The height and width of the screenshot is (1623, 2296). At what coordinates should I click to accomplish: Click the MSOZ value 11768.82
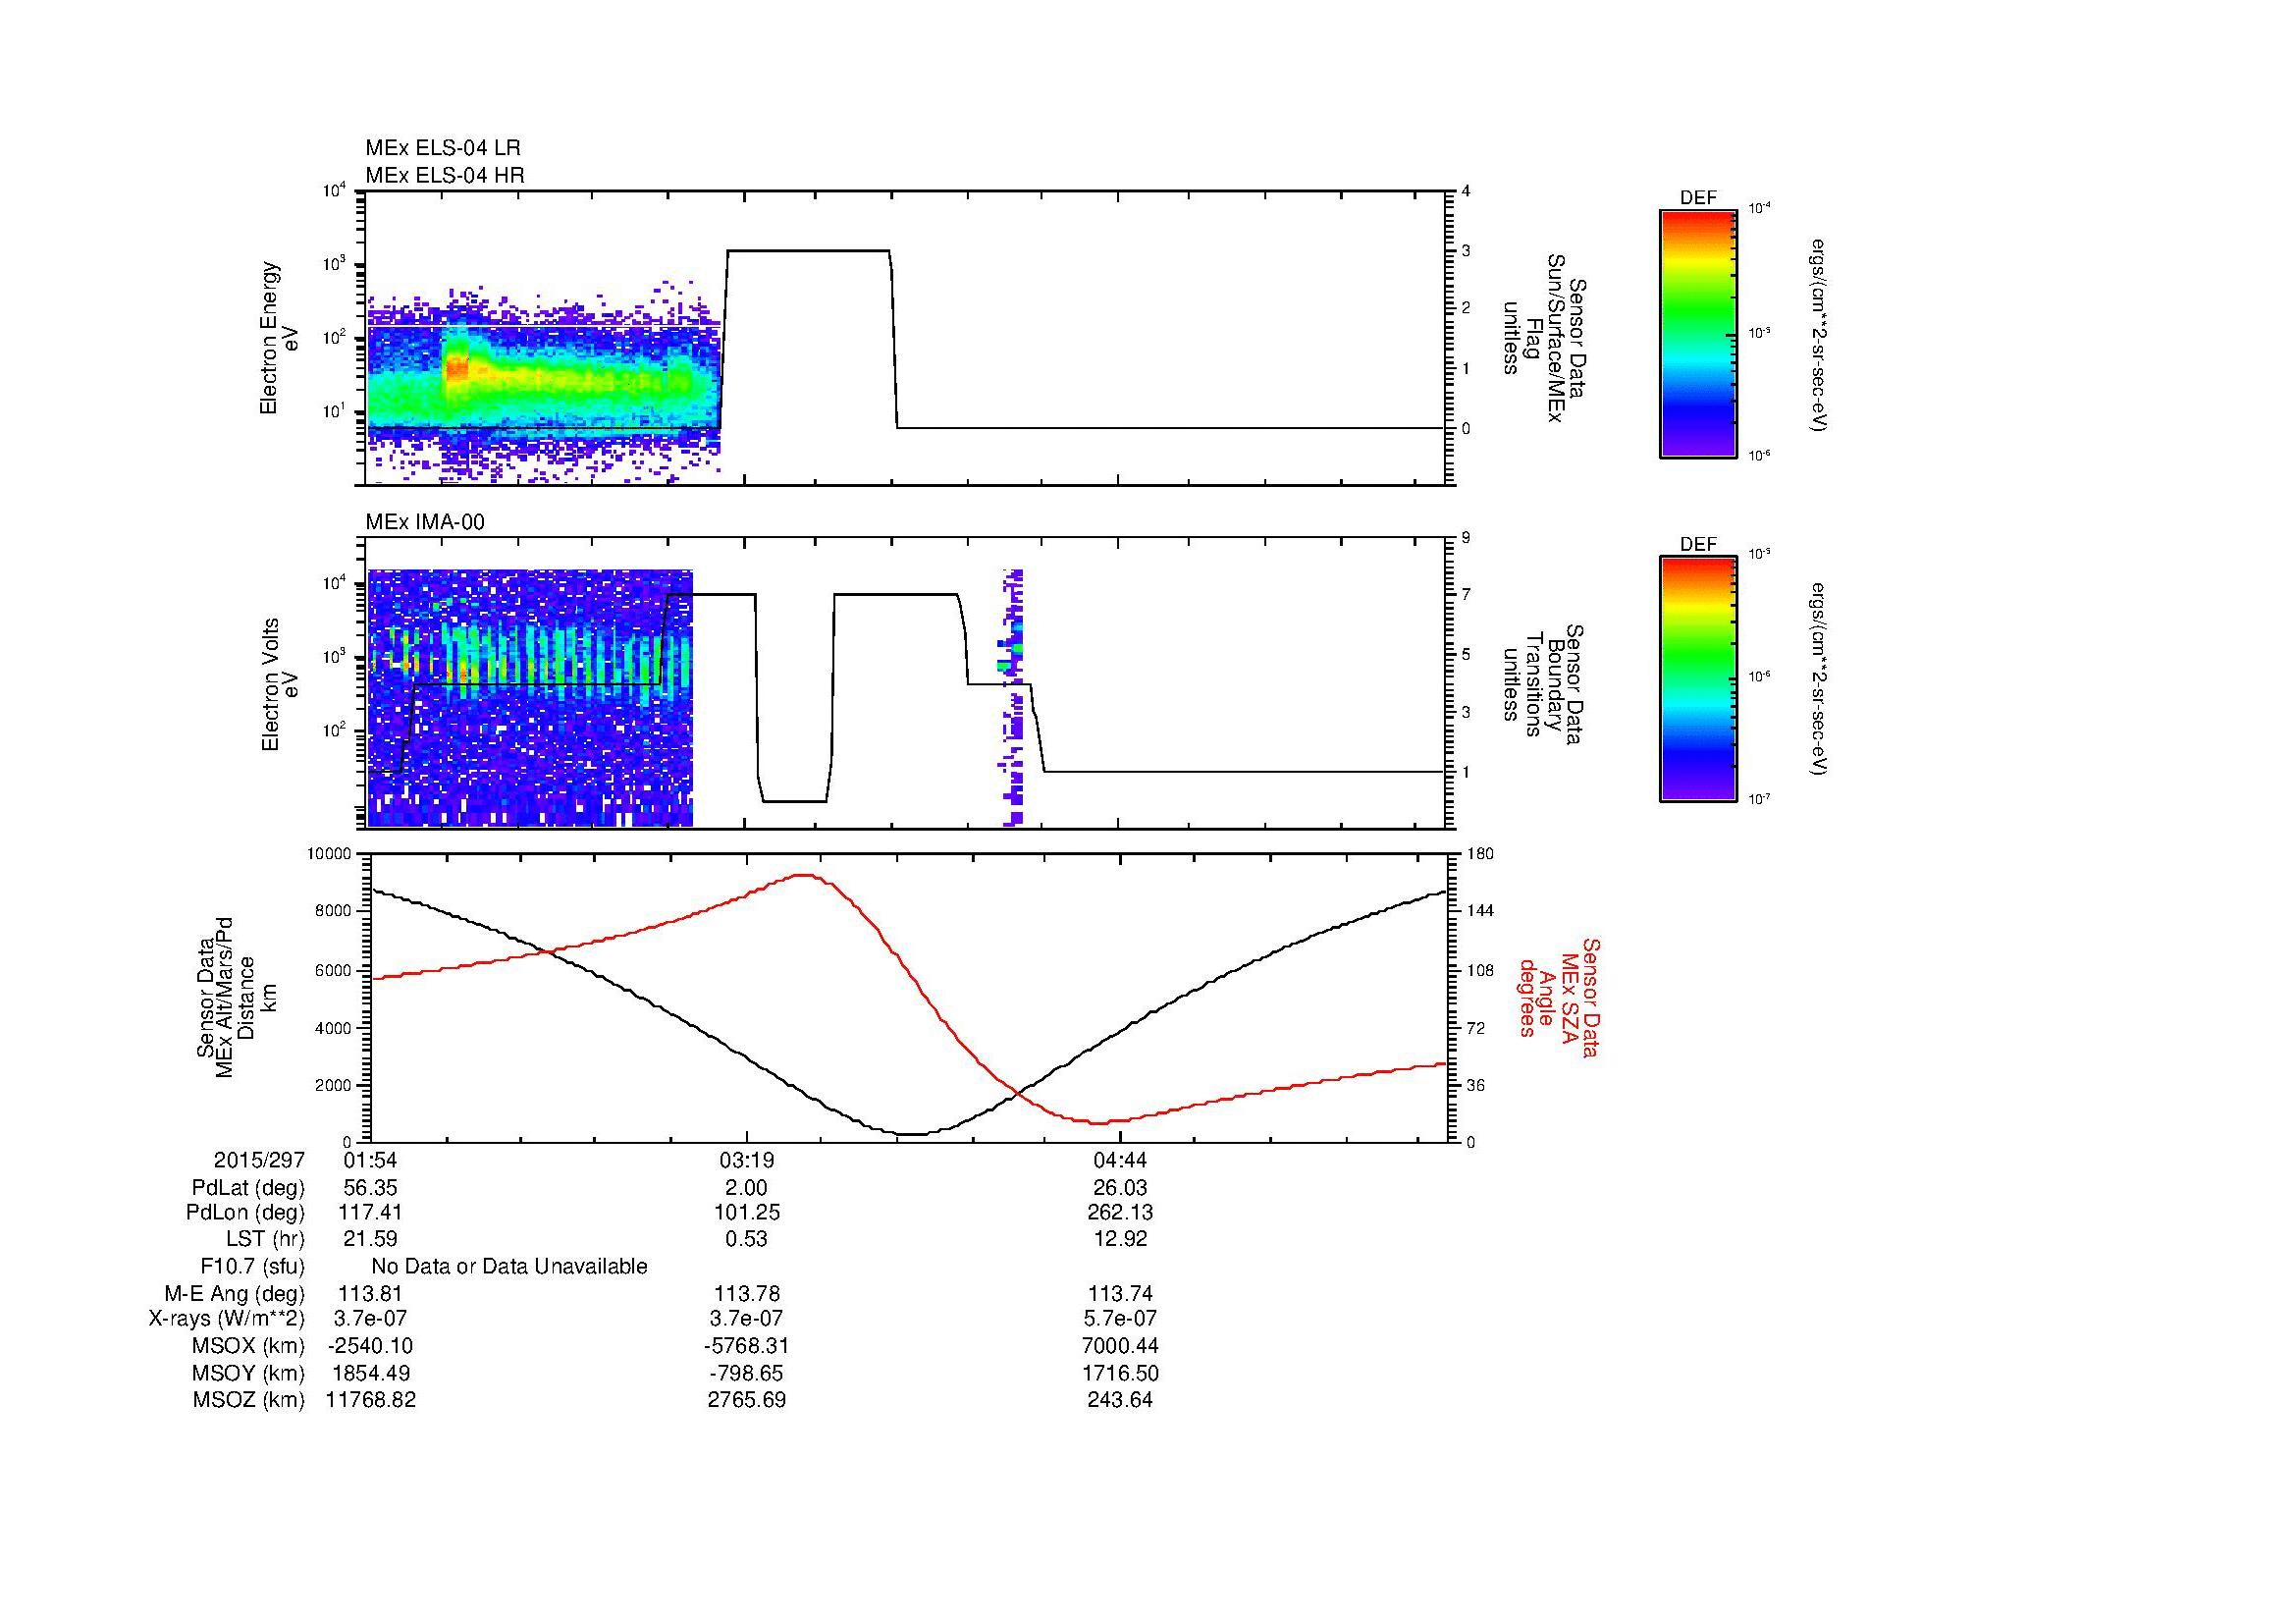pos(370,1400)
